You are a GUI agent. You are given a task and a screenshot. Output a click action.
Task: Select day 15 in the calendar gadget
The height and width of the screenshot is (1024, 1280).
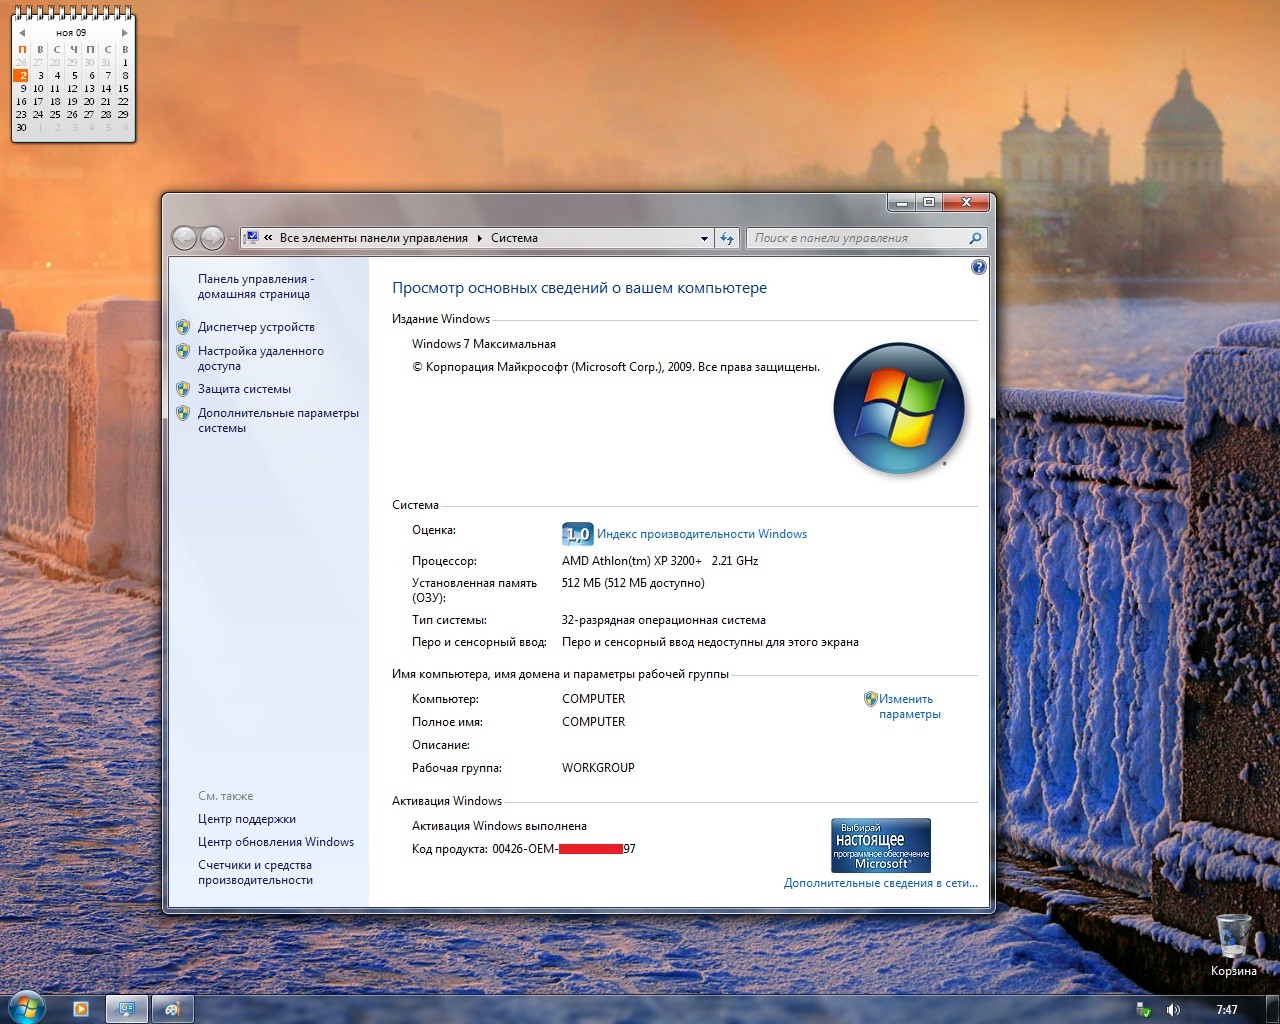click(124, 88)
